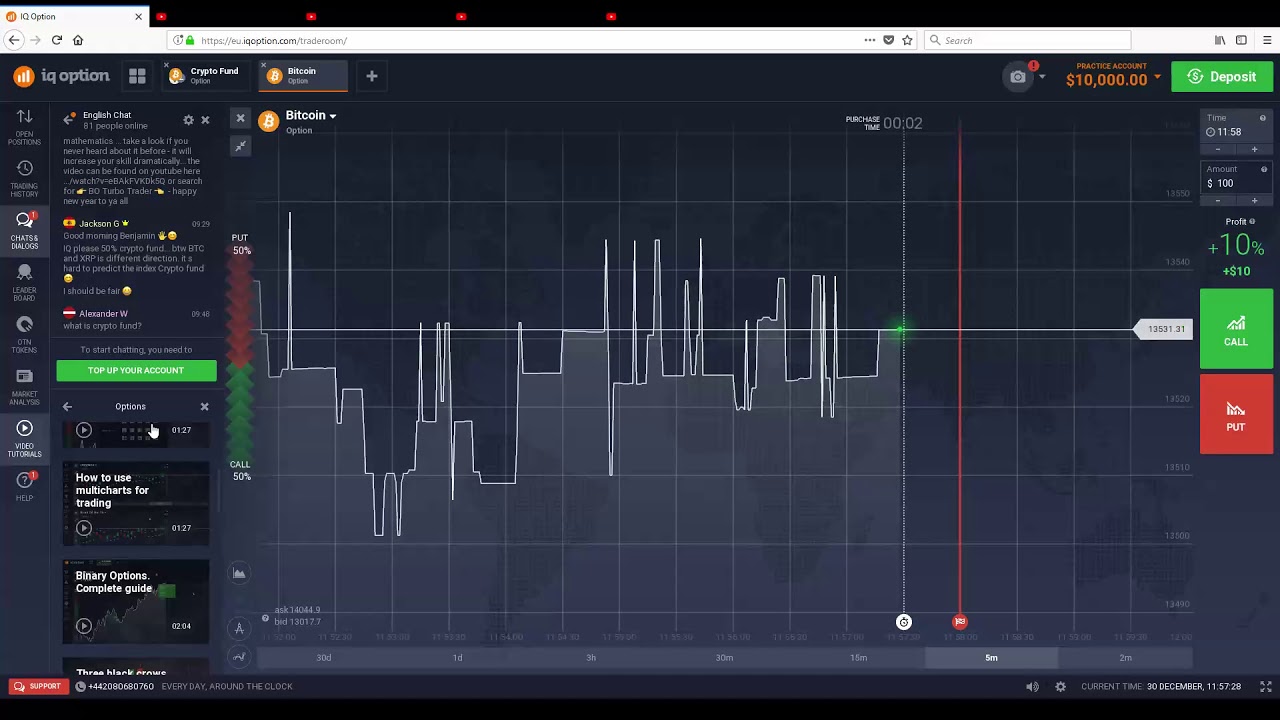This screenshot has height=720, width=1280.
Task: Open indicators wave icon
Action: click(x=239, y=657)
